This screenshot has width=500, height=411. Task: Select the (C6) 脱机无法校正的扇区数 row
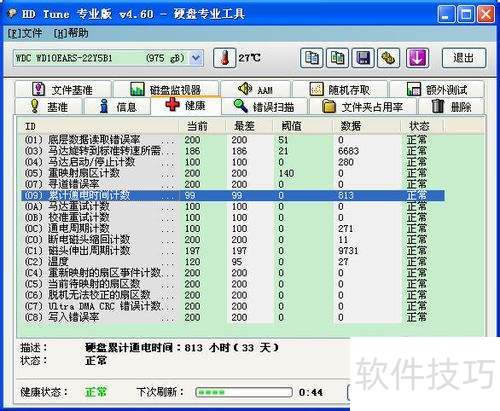233,295
